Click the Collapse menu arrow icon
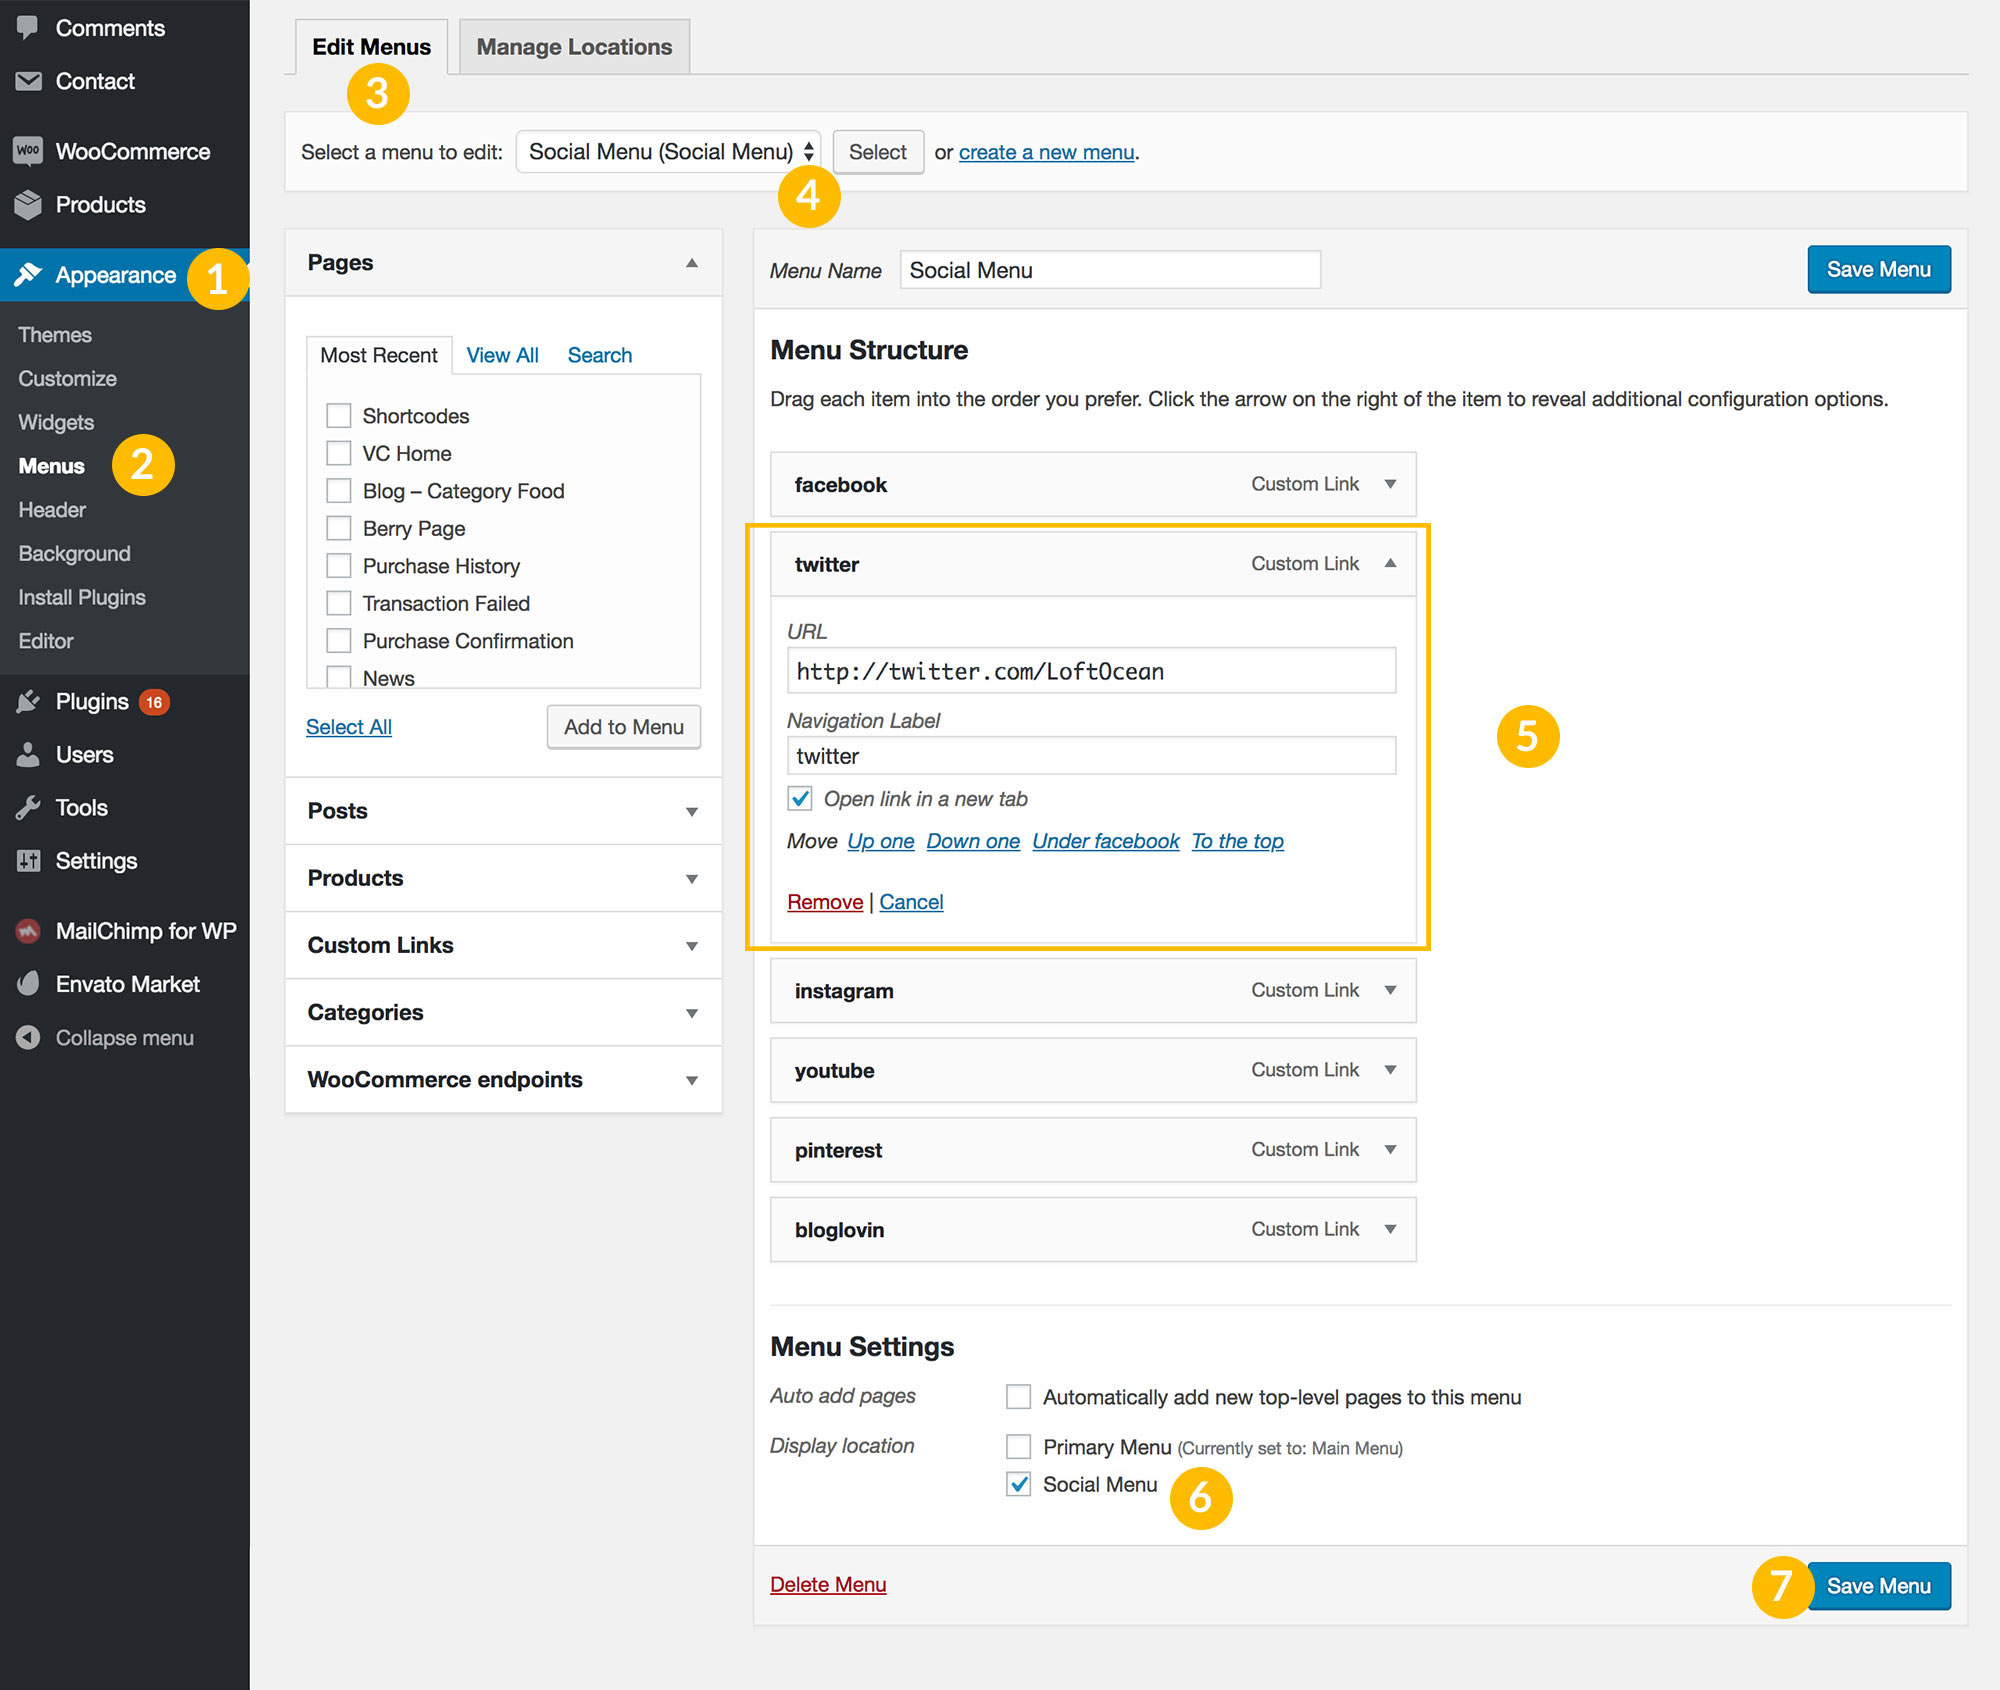Screen dimensions: 2000x1690 [x=29, y=1037]
